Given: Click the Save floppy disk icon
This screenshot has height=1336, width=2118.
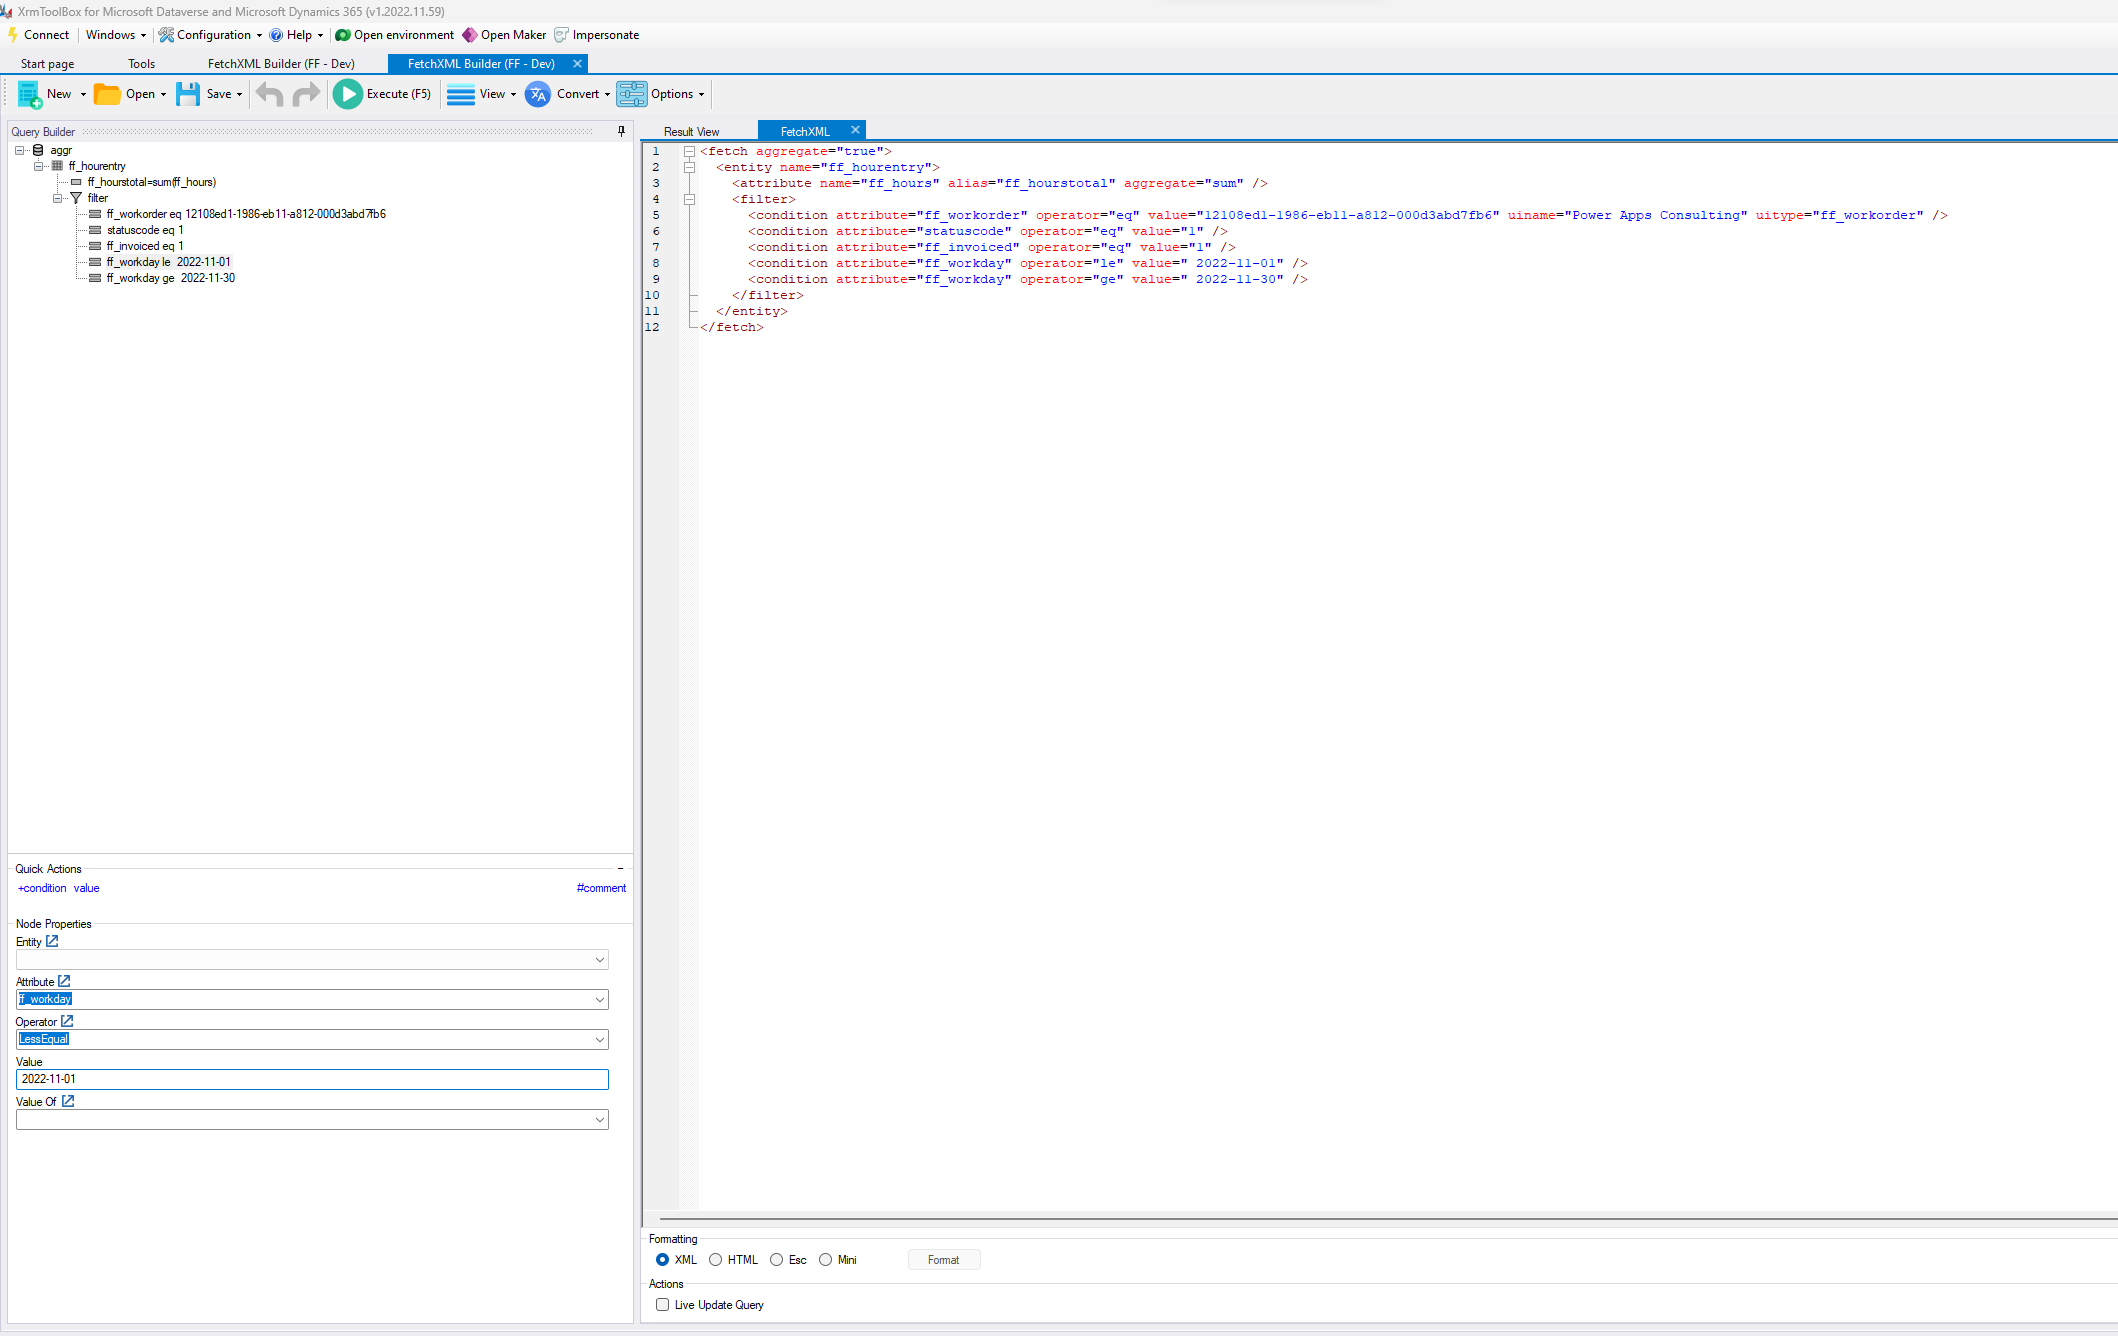Looking at the screenshot, I should [x=188, y=94].
